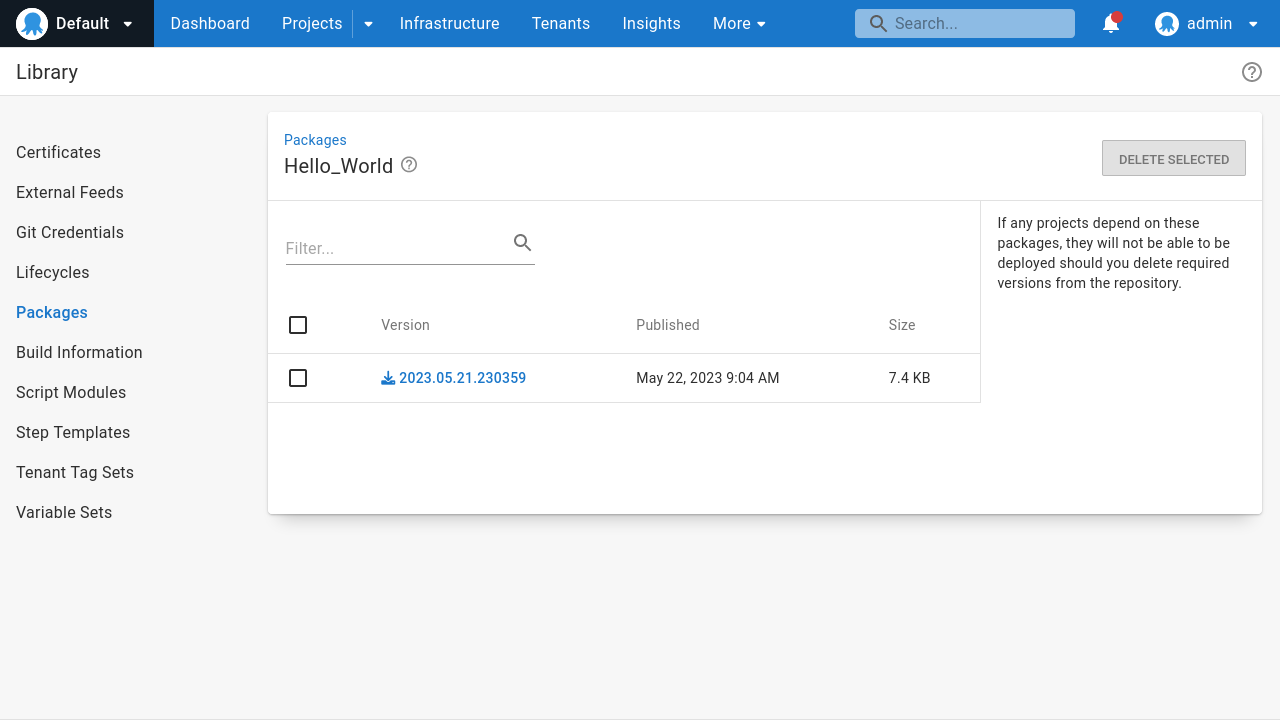The width and height of the screenshot is (1280, 720).
Task: Click the Octopus logo in top-left corner
Action: (31, 23)
